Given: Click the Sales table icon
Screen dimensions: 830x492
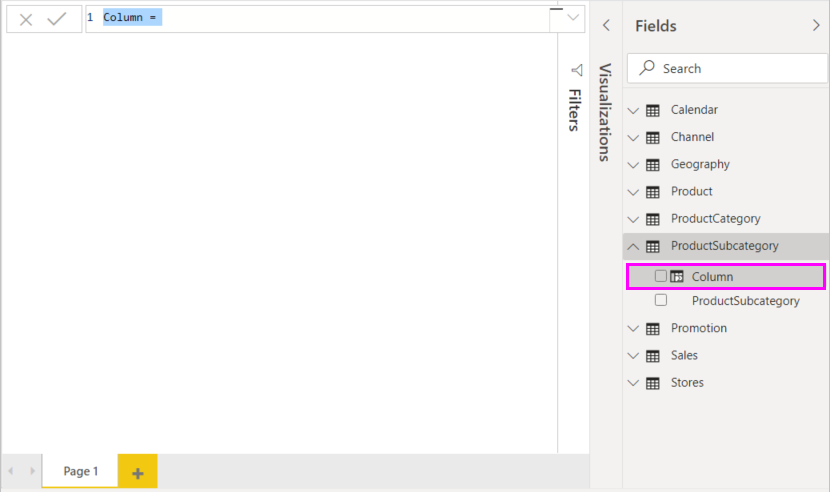Looking at the screenshot, I should pyautogui.click(x=653, y=356).
